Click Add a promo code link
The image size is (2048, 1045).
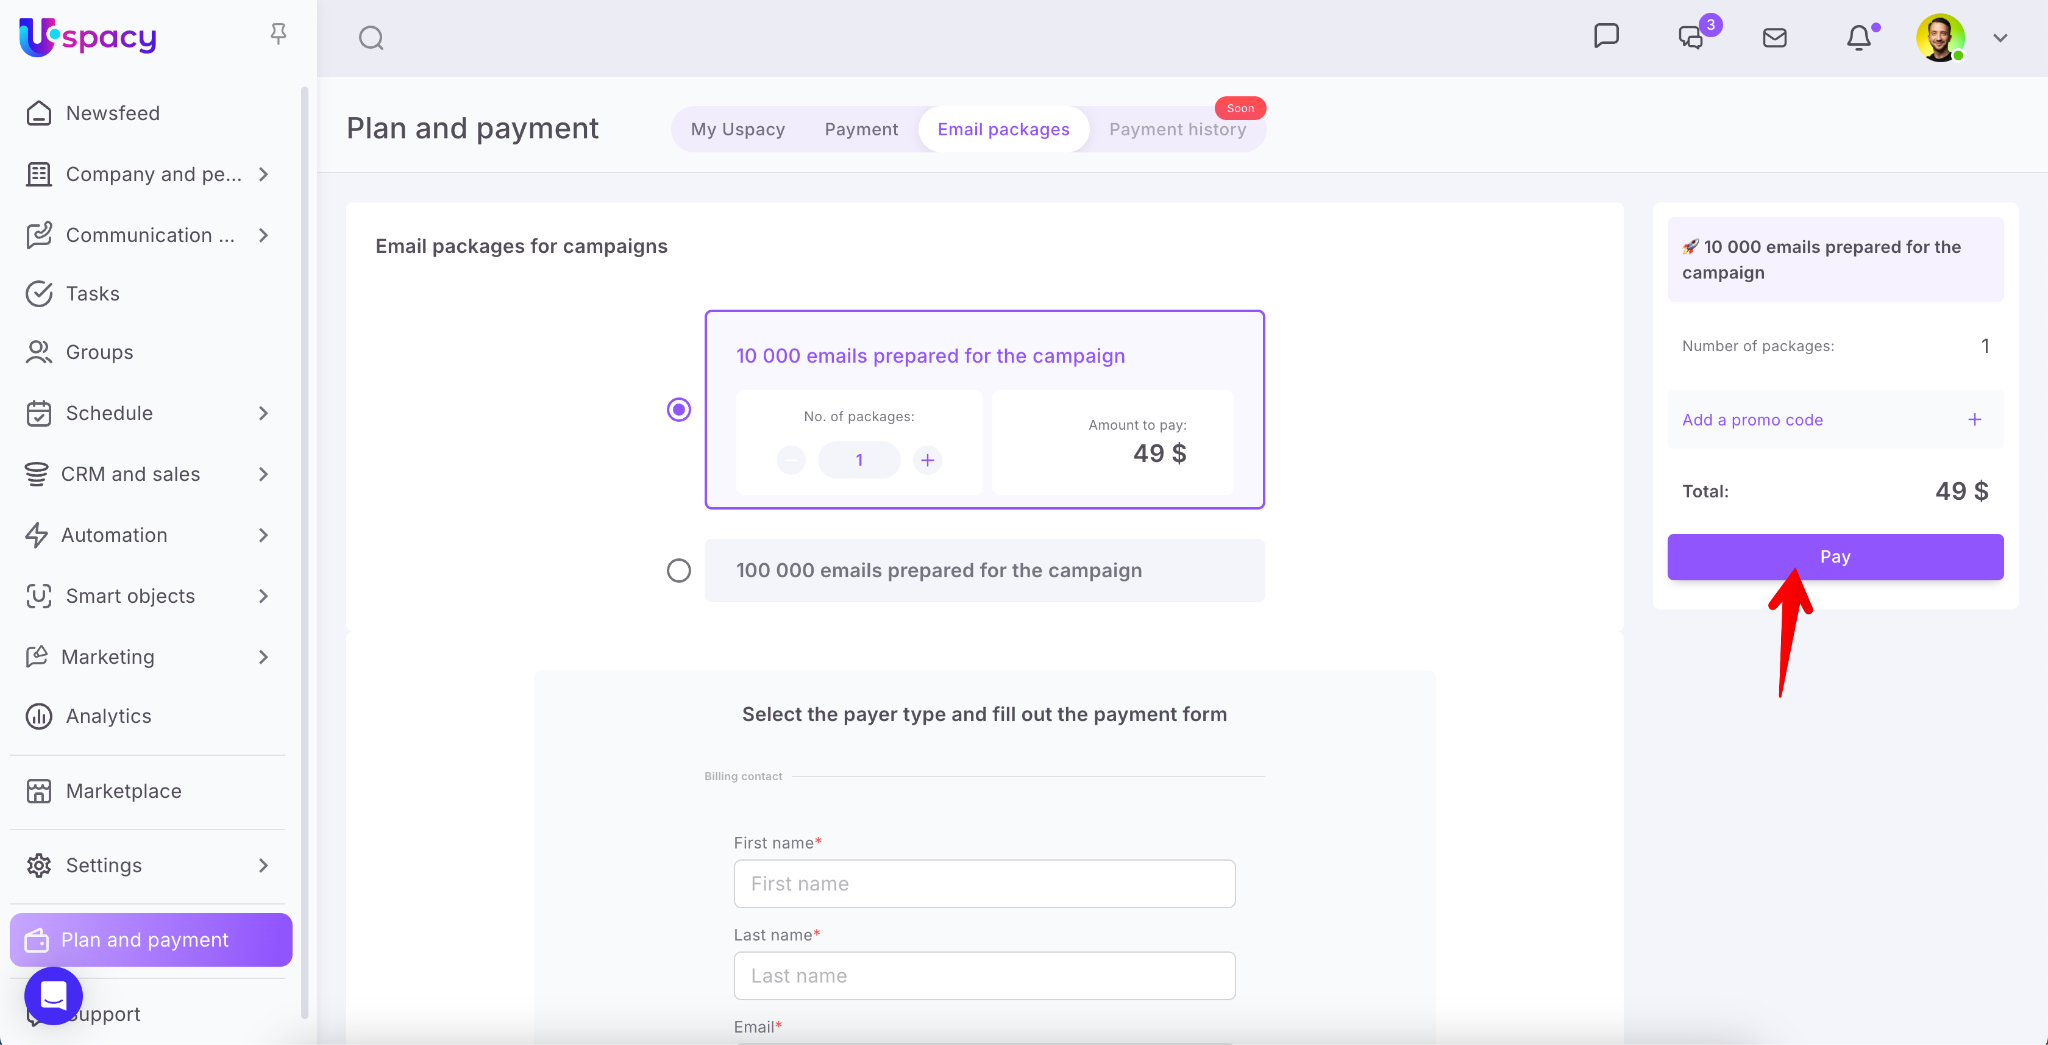pyautogui.click(x=1752, y=420)
